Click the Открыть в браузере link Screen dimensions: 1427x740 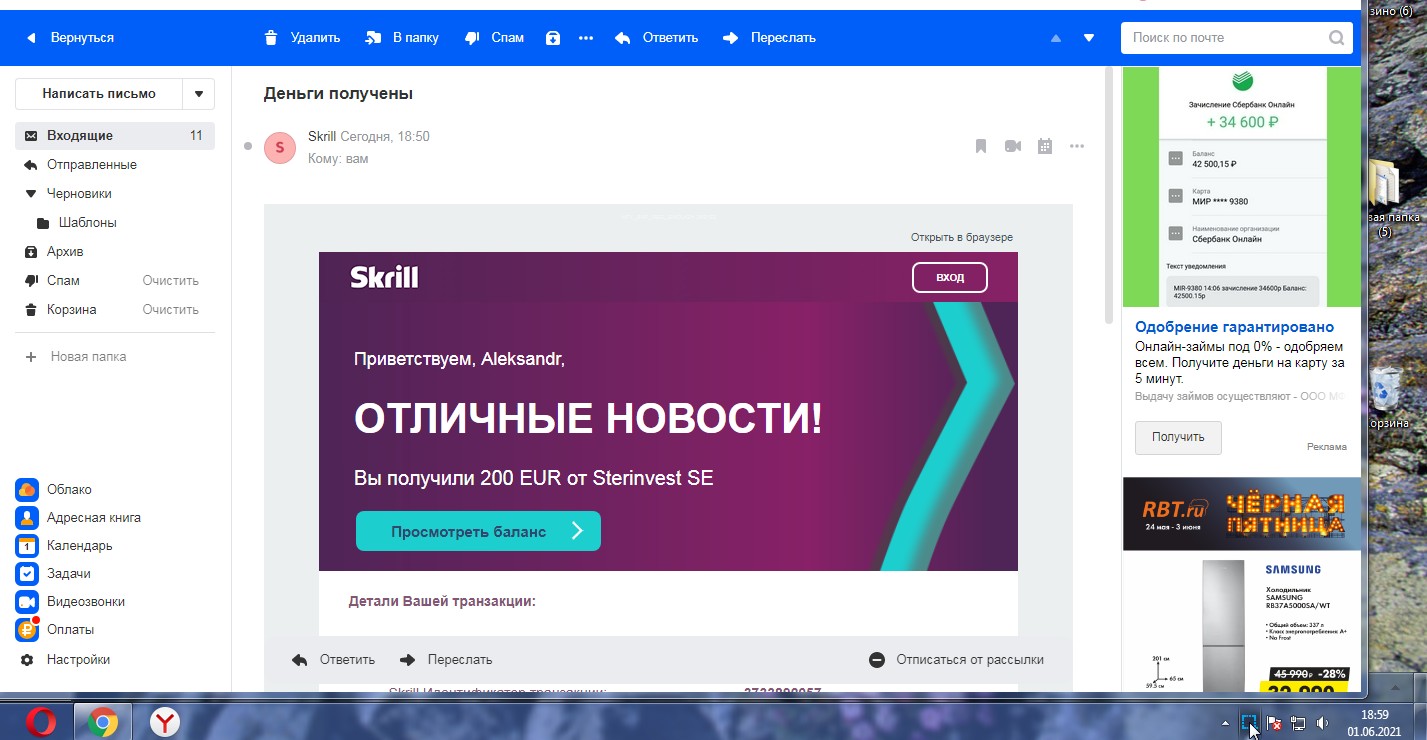click(x=962, y=238)
